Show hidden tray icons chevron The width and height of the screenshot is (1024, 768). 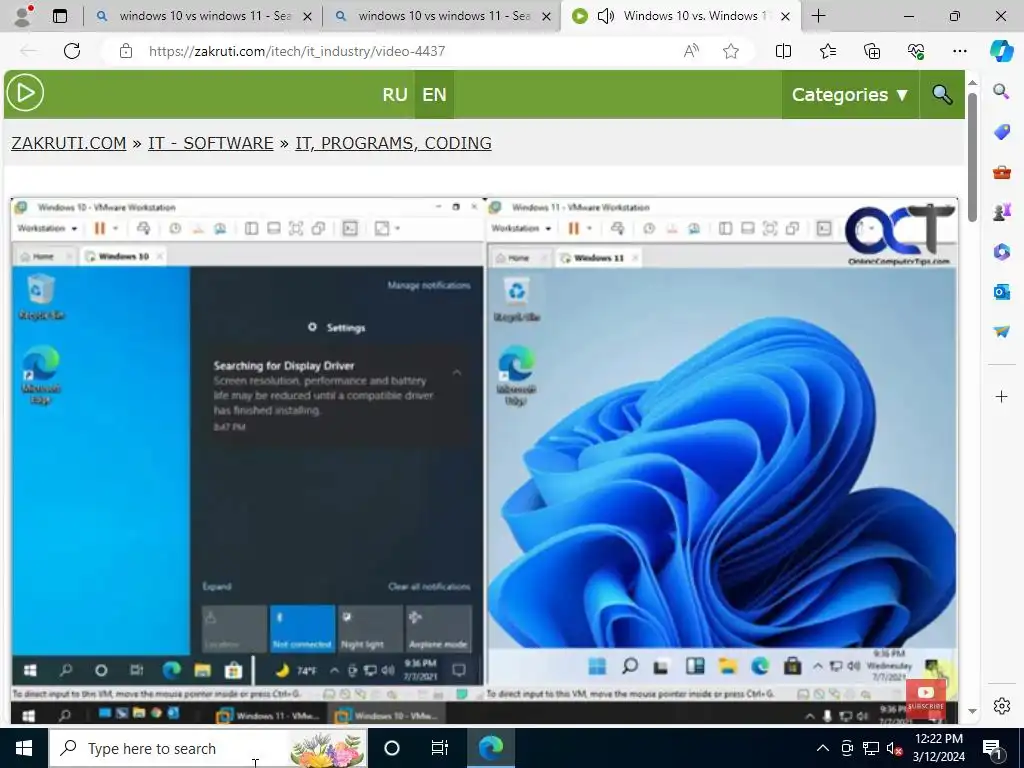pyautogui.click(x=822, y=748)
